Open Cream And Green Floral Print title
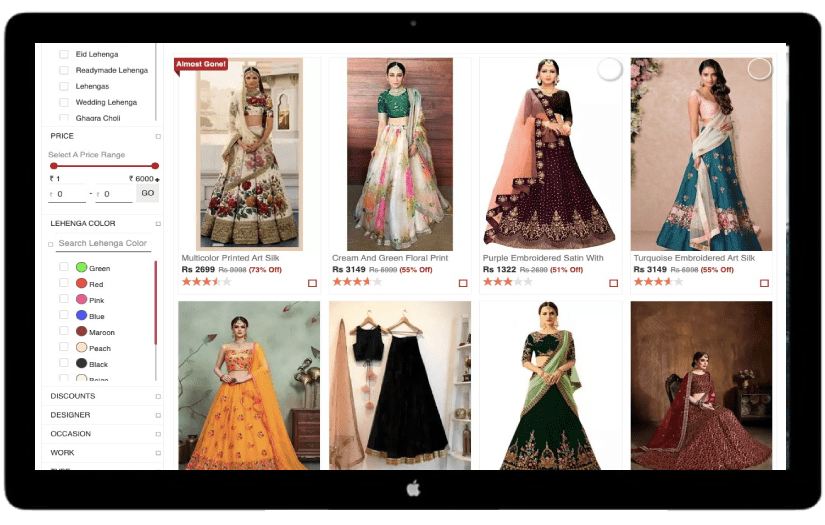 (x=390, y=258)
